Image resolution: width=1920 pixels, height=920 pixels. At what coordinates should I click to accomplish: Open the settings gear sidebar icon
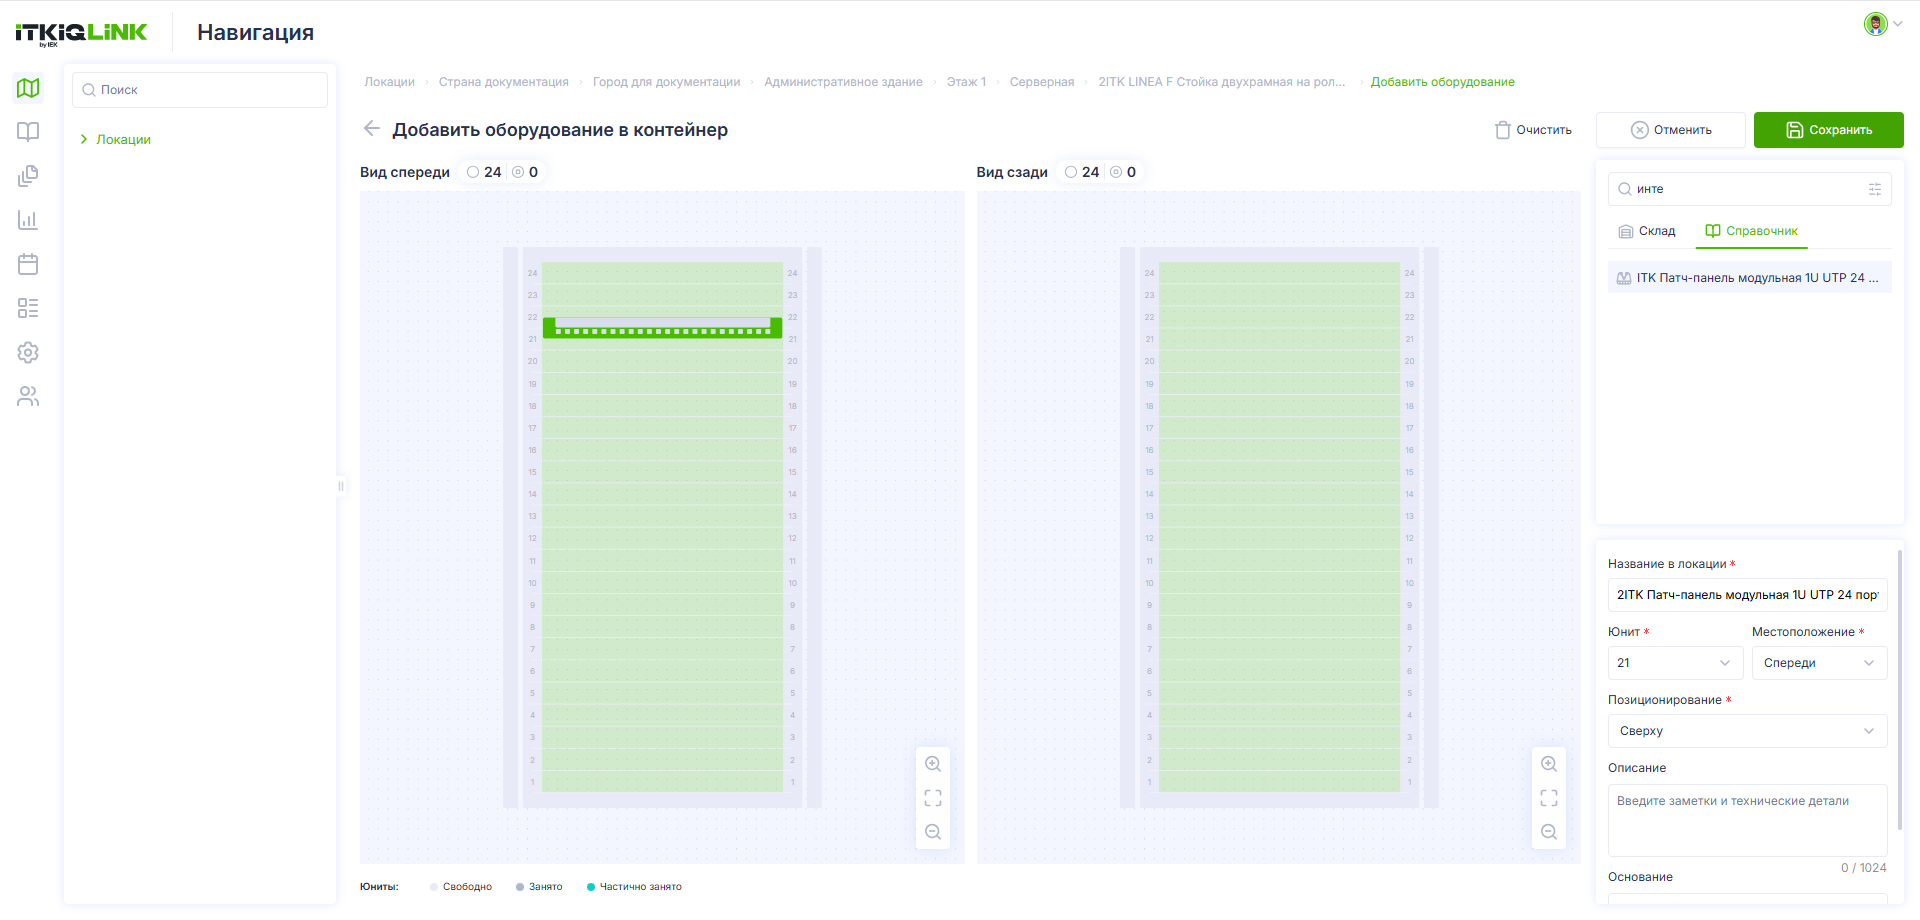click(28, 352)
